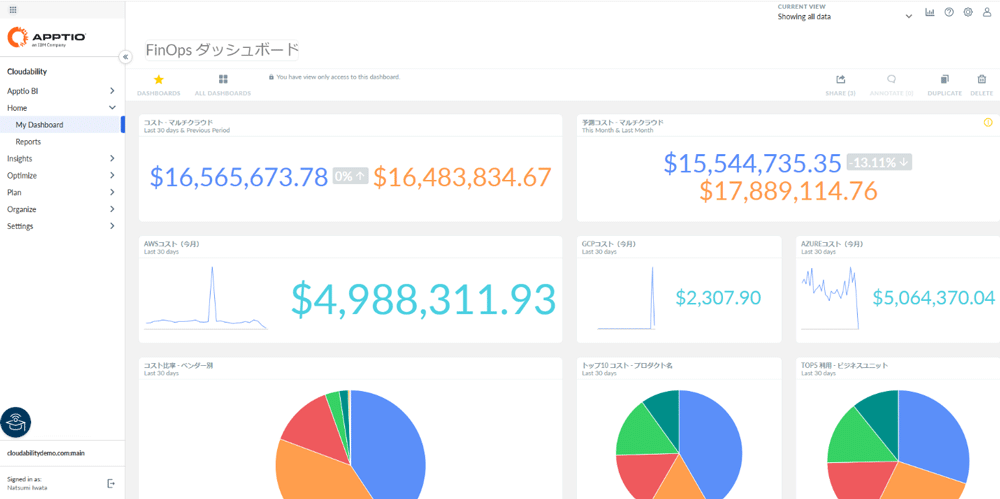The width and height of the screenshot is (1000, 499).
Task: Click the $16,565,673.78 multicloud cost value
Action: (x=239, y=177)
